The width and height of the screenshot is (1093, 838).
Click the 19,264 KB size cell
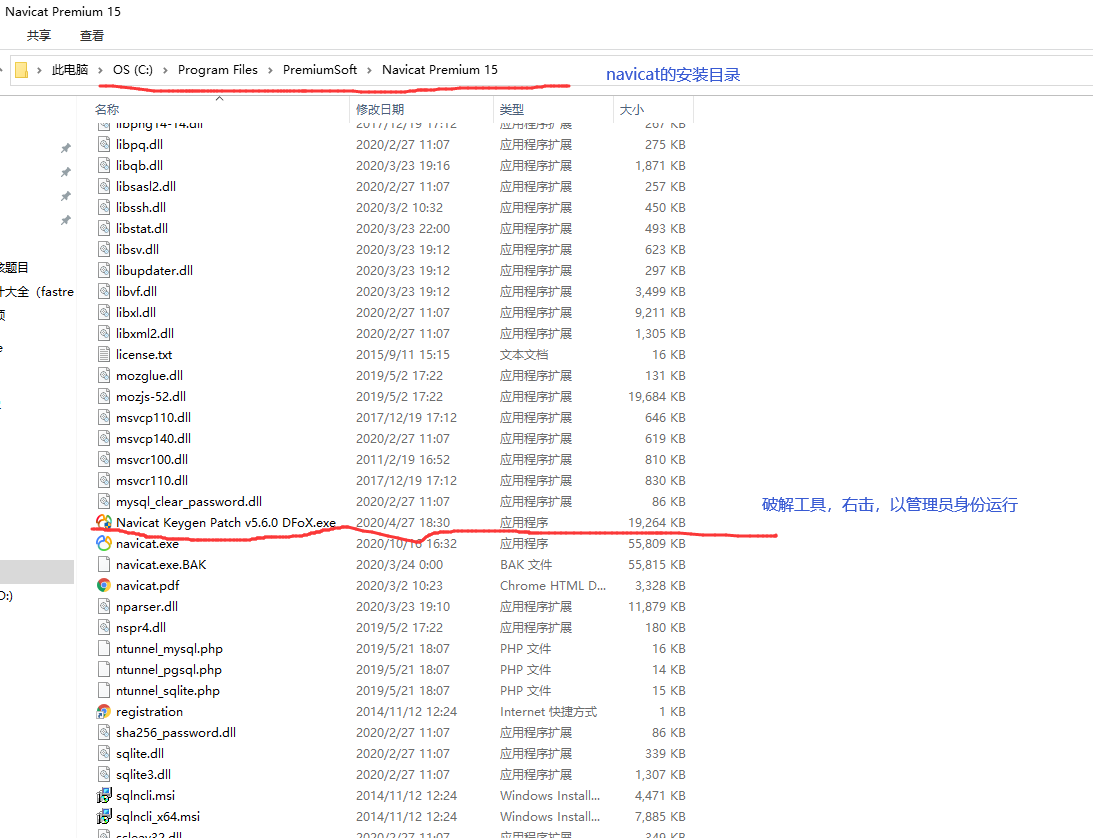[657, 522]
